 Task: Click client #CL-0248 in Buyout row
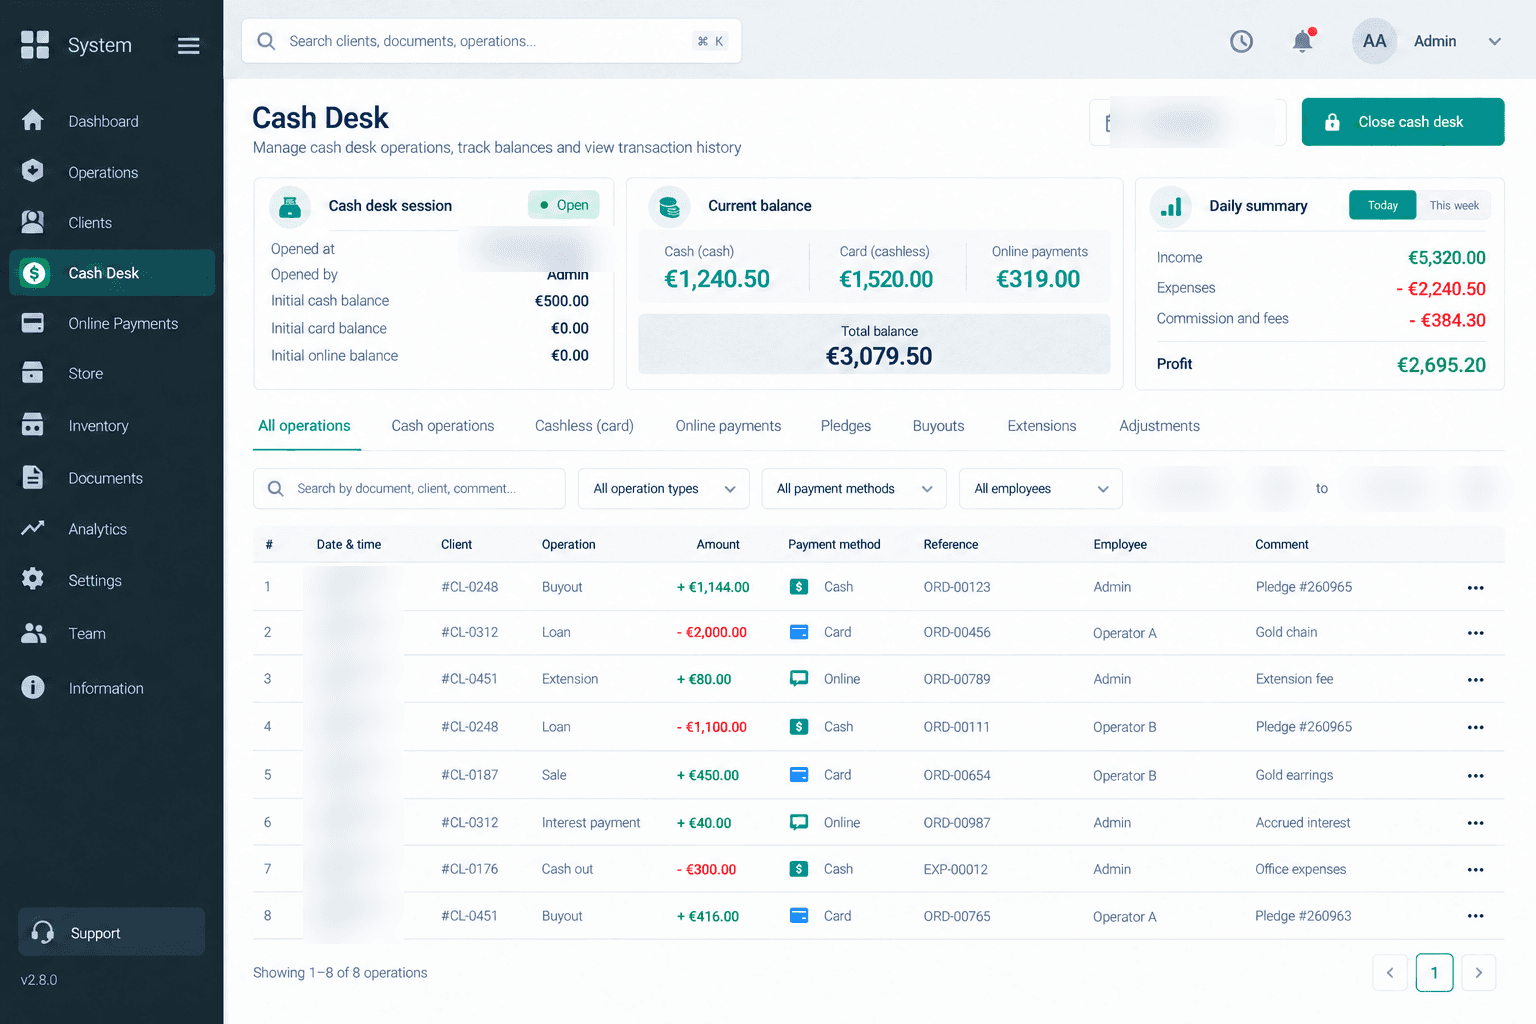(x=470, y=587)
